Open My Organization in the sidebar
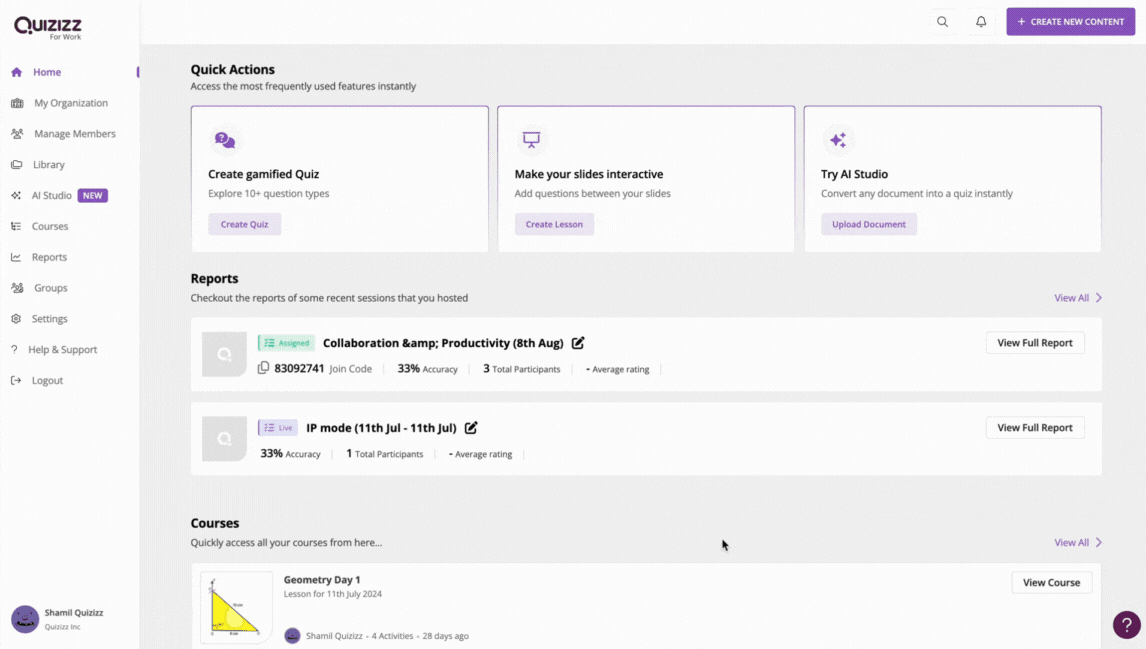Viewport: 1146px width, 649px height. 71,103
